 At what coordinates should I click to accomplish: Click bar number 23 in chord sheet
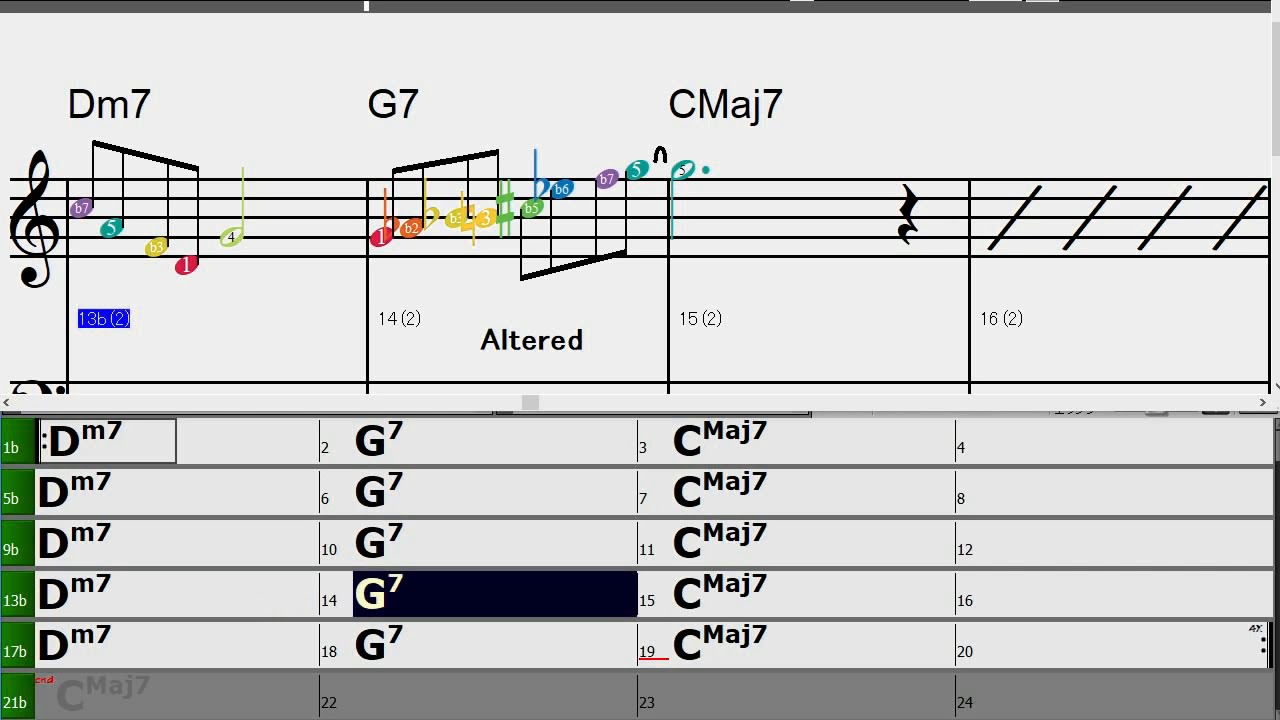(x=647, y=703)
